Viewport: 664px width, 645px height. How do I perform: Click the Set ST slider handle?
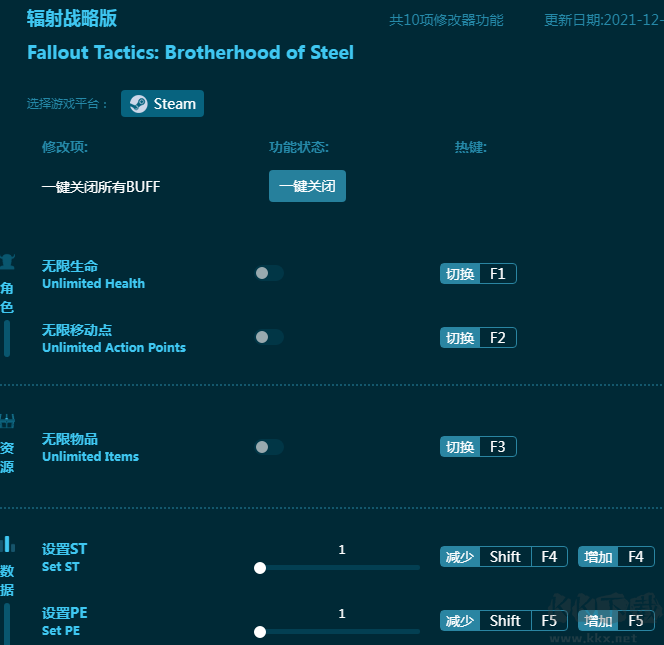(x=260, y=568)
